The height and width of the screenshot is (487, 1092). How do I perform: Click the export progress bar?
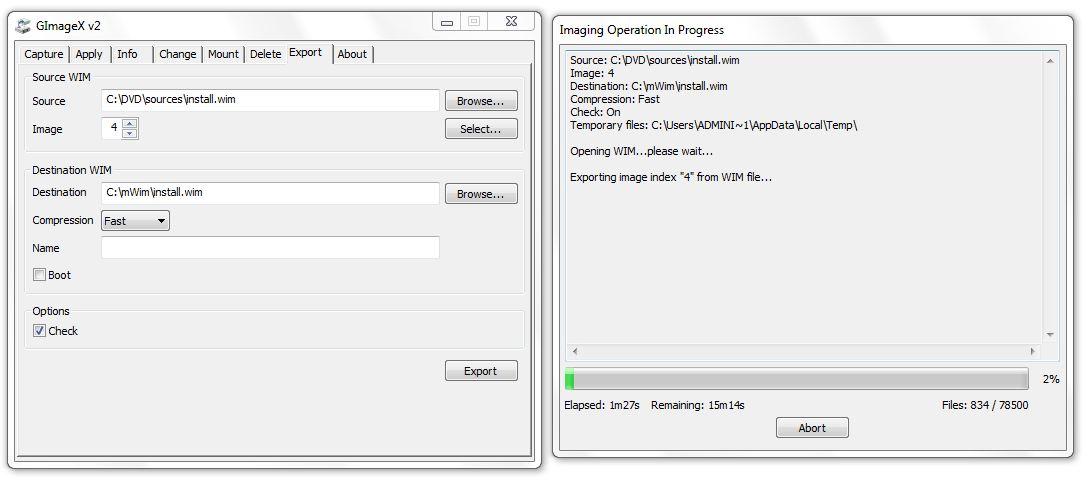coord(796,379)
